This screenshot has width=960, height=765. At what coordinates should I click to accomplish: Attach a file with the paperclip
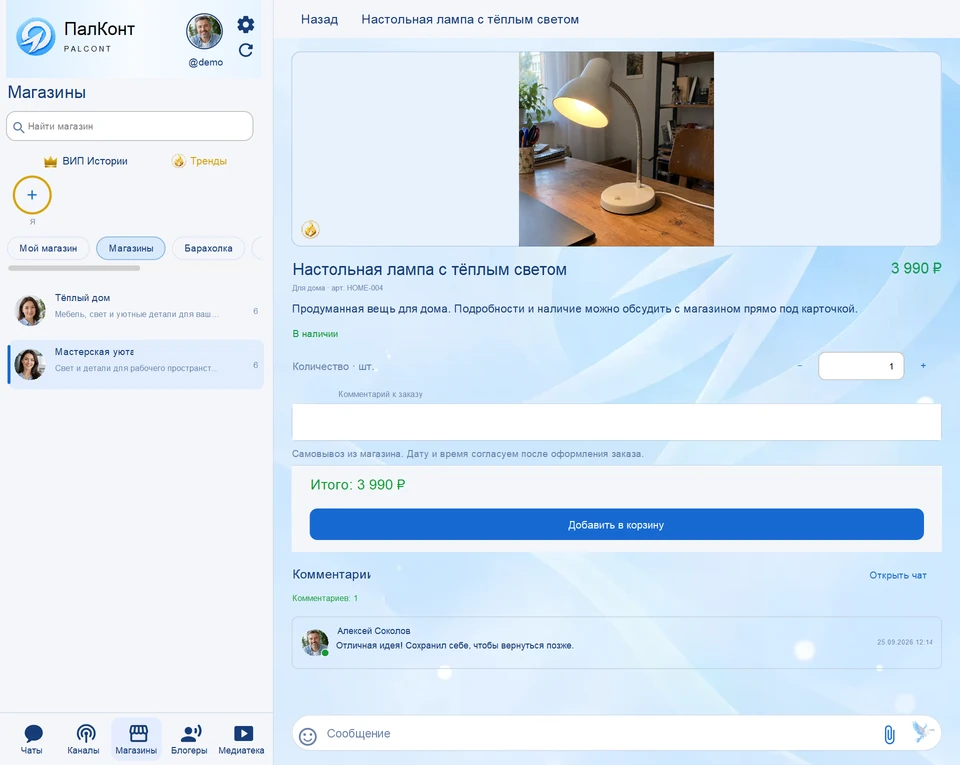coord(890,734)
